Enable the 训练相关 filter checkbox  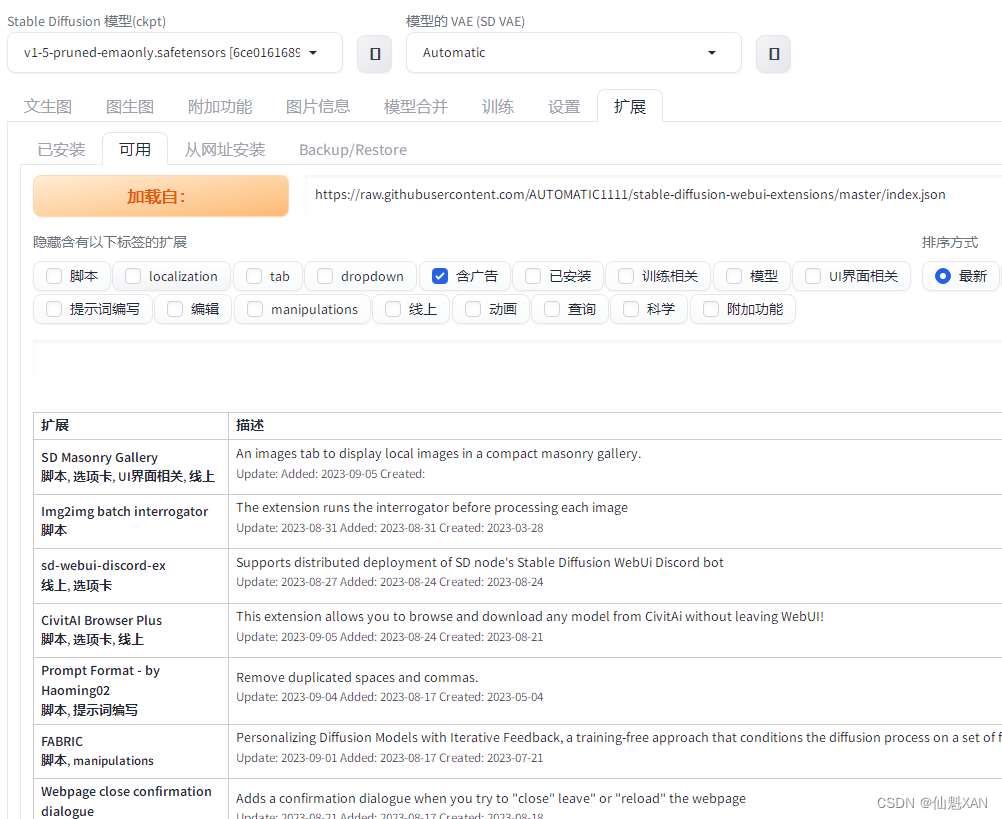[x=625, y=276]
